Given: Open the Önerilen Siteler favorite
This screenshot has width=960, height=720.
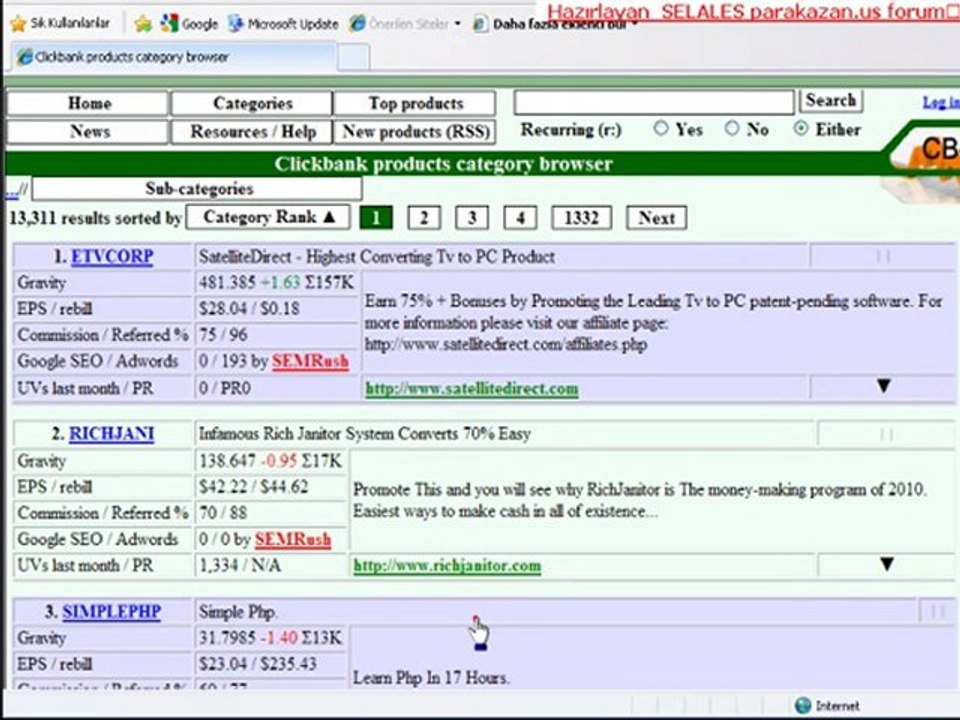Looking at the screenshot, I should (405, 24).
